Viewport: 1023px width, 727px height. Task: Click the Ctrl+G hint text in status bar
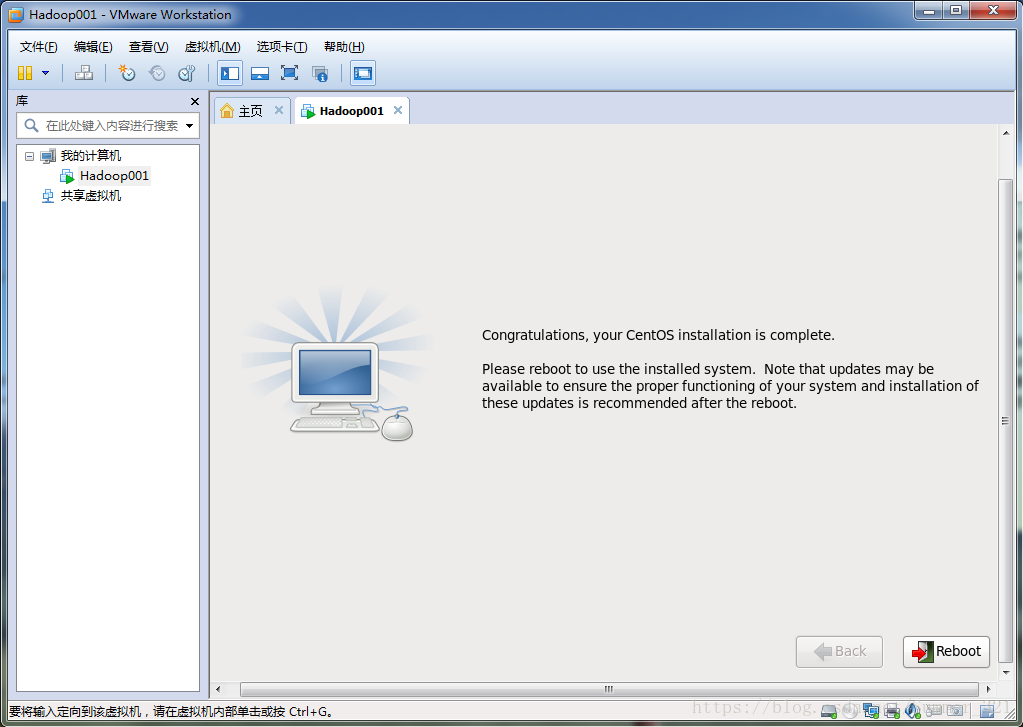pos(172,711)
